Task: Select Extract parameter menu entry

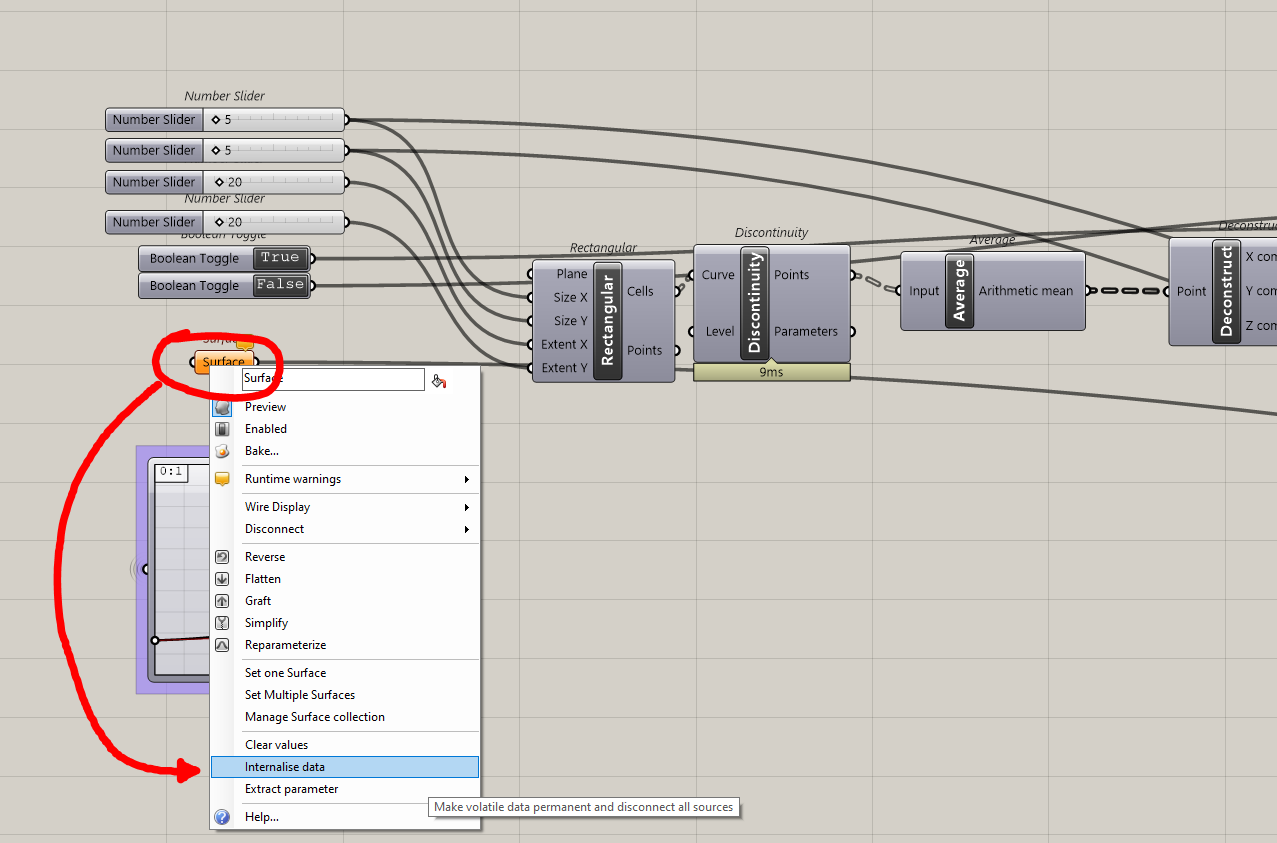Action: tap(344, 789)
